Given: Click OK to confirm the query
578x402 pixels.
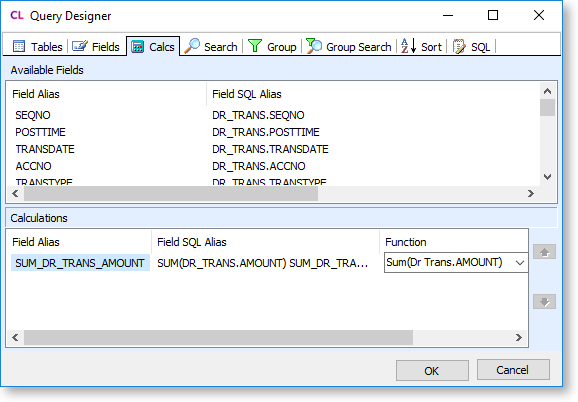Looking at the screenshot, I should click(432, 370).
